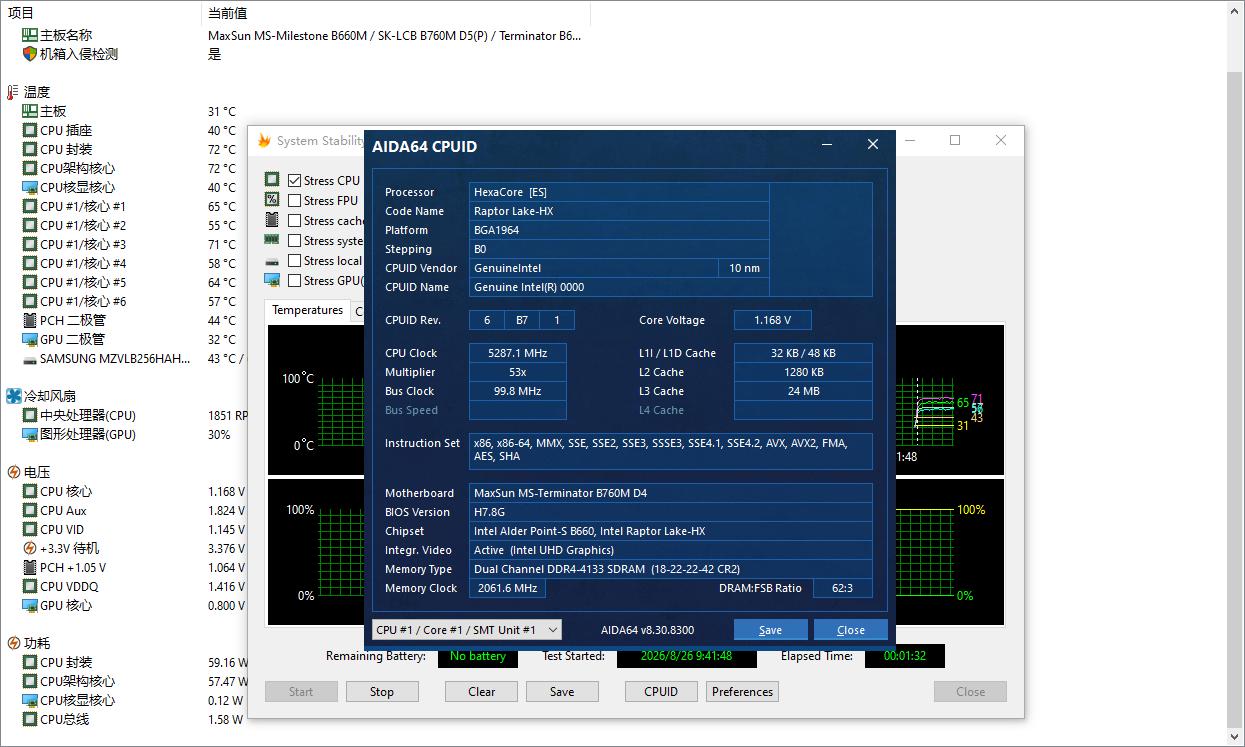
Task: Click the main window scrollbar down arrow
Action: 1235,737
